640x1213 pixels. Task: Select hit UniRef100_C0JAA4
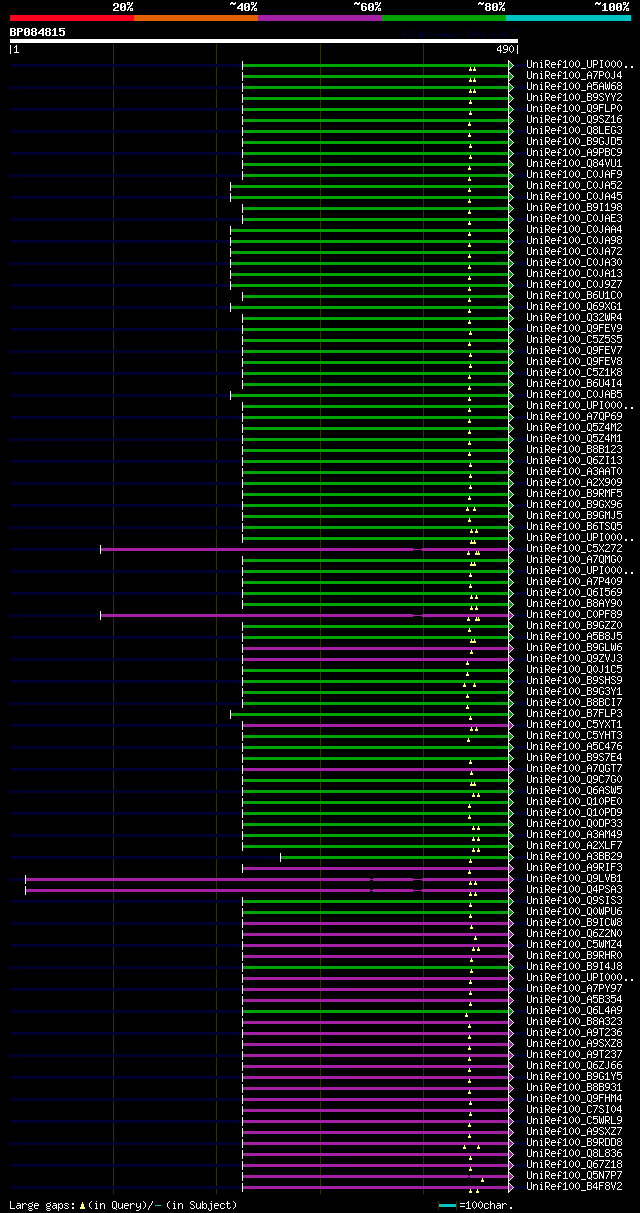[574, 229]
